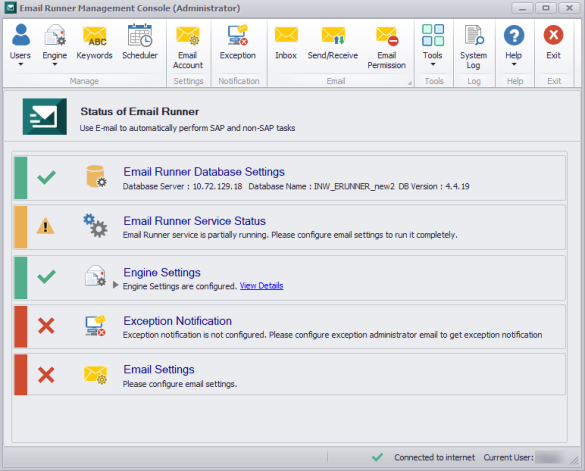Open the Email Permission icon
The image size is (585, 471).
(x=387, y=36)
